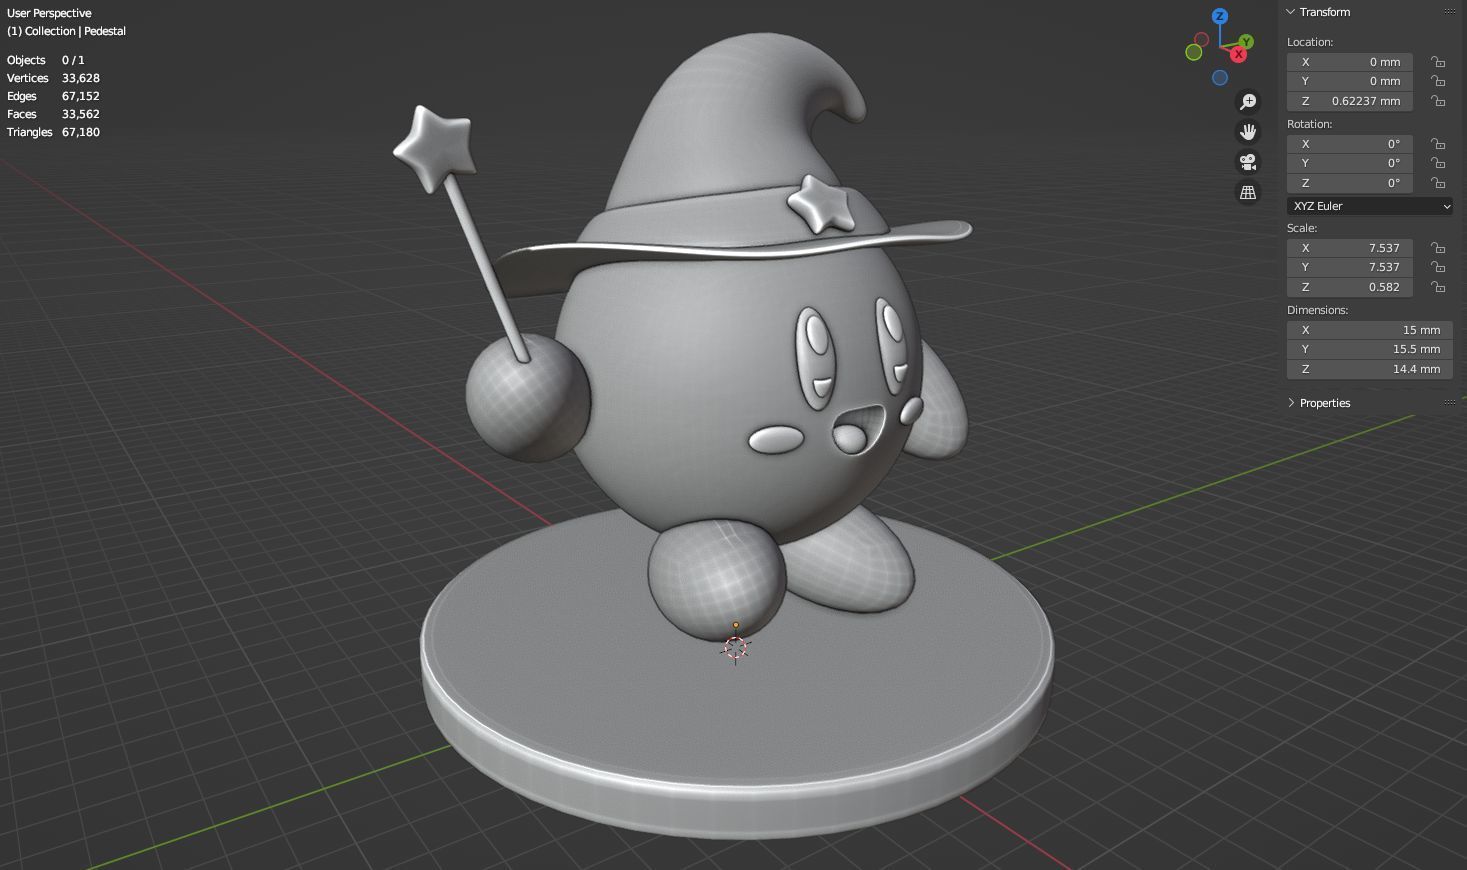Viewport: 1467px width, 870px height.
Task: Click the negative Z blue circle on gizmo
Action: click(1220, 78)
